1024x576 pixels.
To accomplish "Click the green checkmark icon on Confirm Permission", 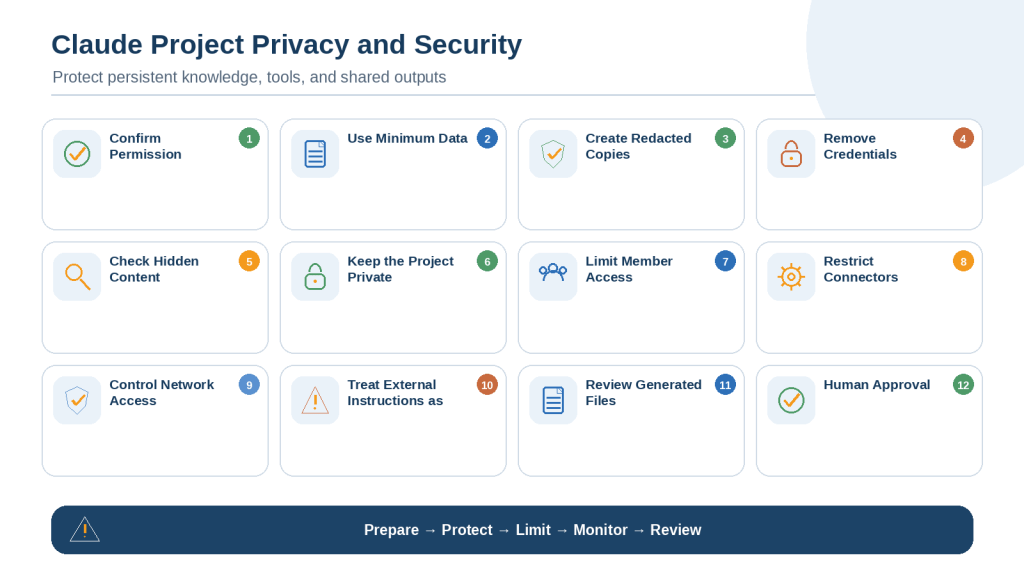I will [77, 154].
